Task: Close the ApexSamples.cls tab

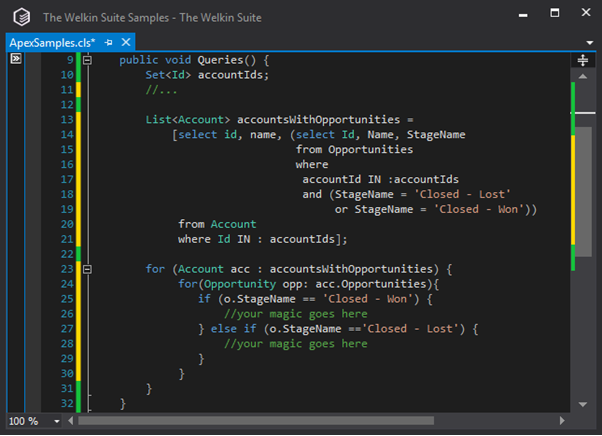Action: 128,43
